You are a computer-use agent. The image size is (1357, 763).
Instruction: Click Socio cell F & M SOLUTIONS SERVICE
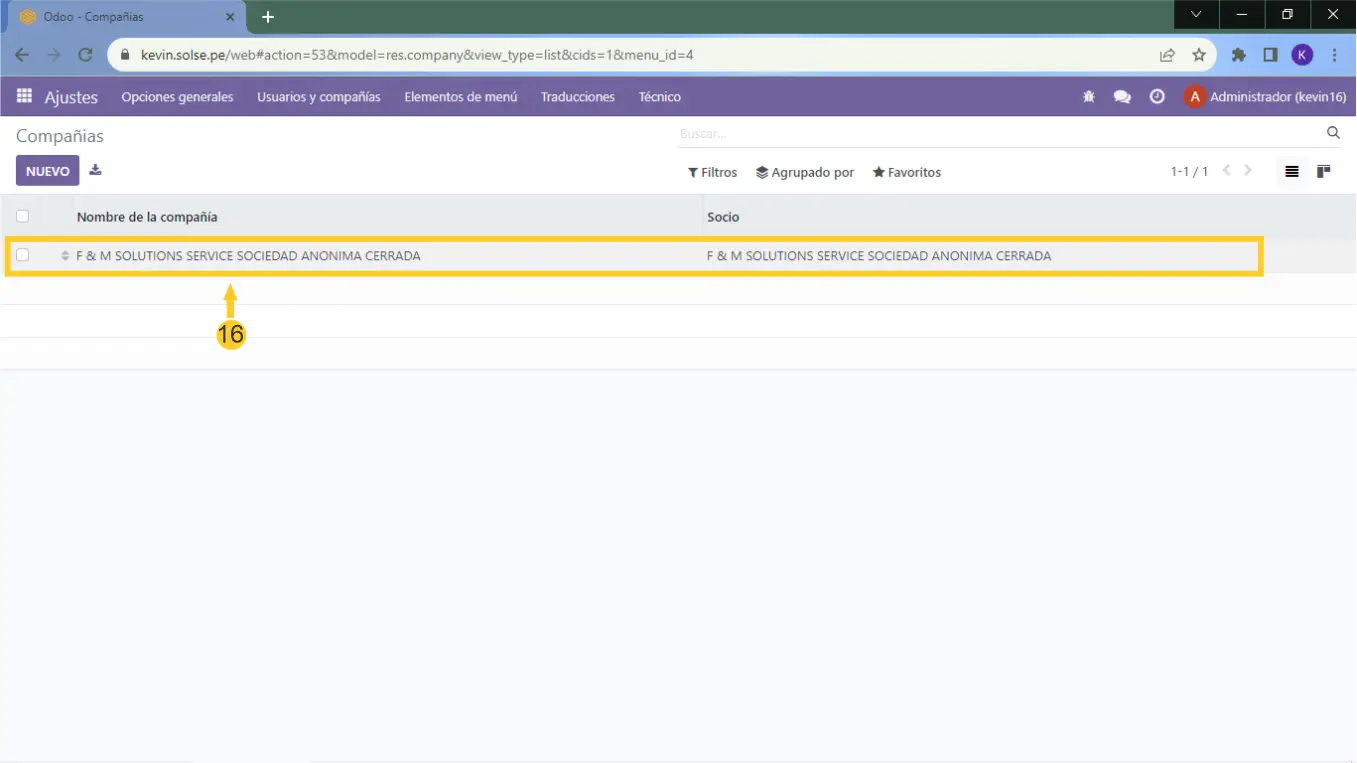[879, 256]
